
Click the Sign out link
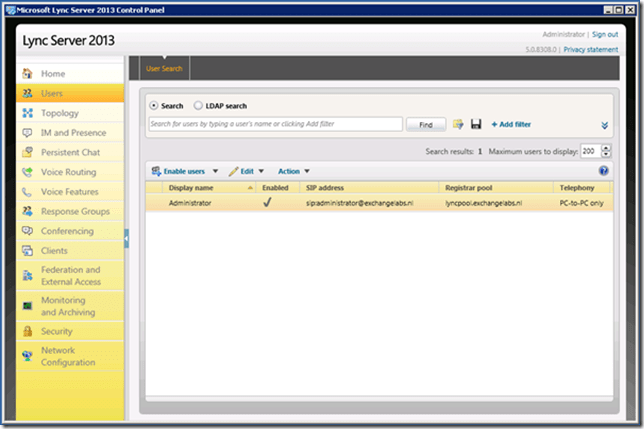coord(603,34)
